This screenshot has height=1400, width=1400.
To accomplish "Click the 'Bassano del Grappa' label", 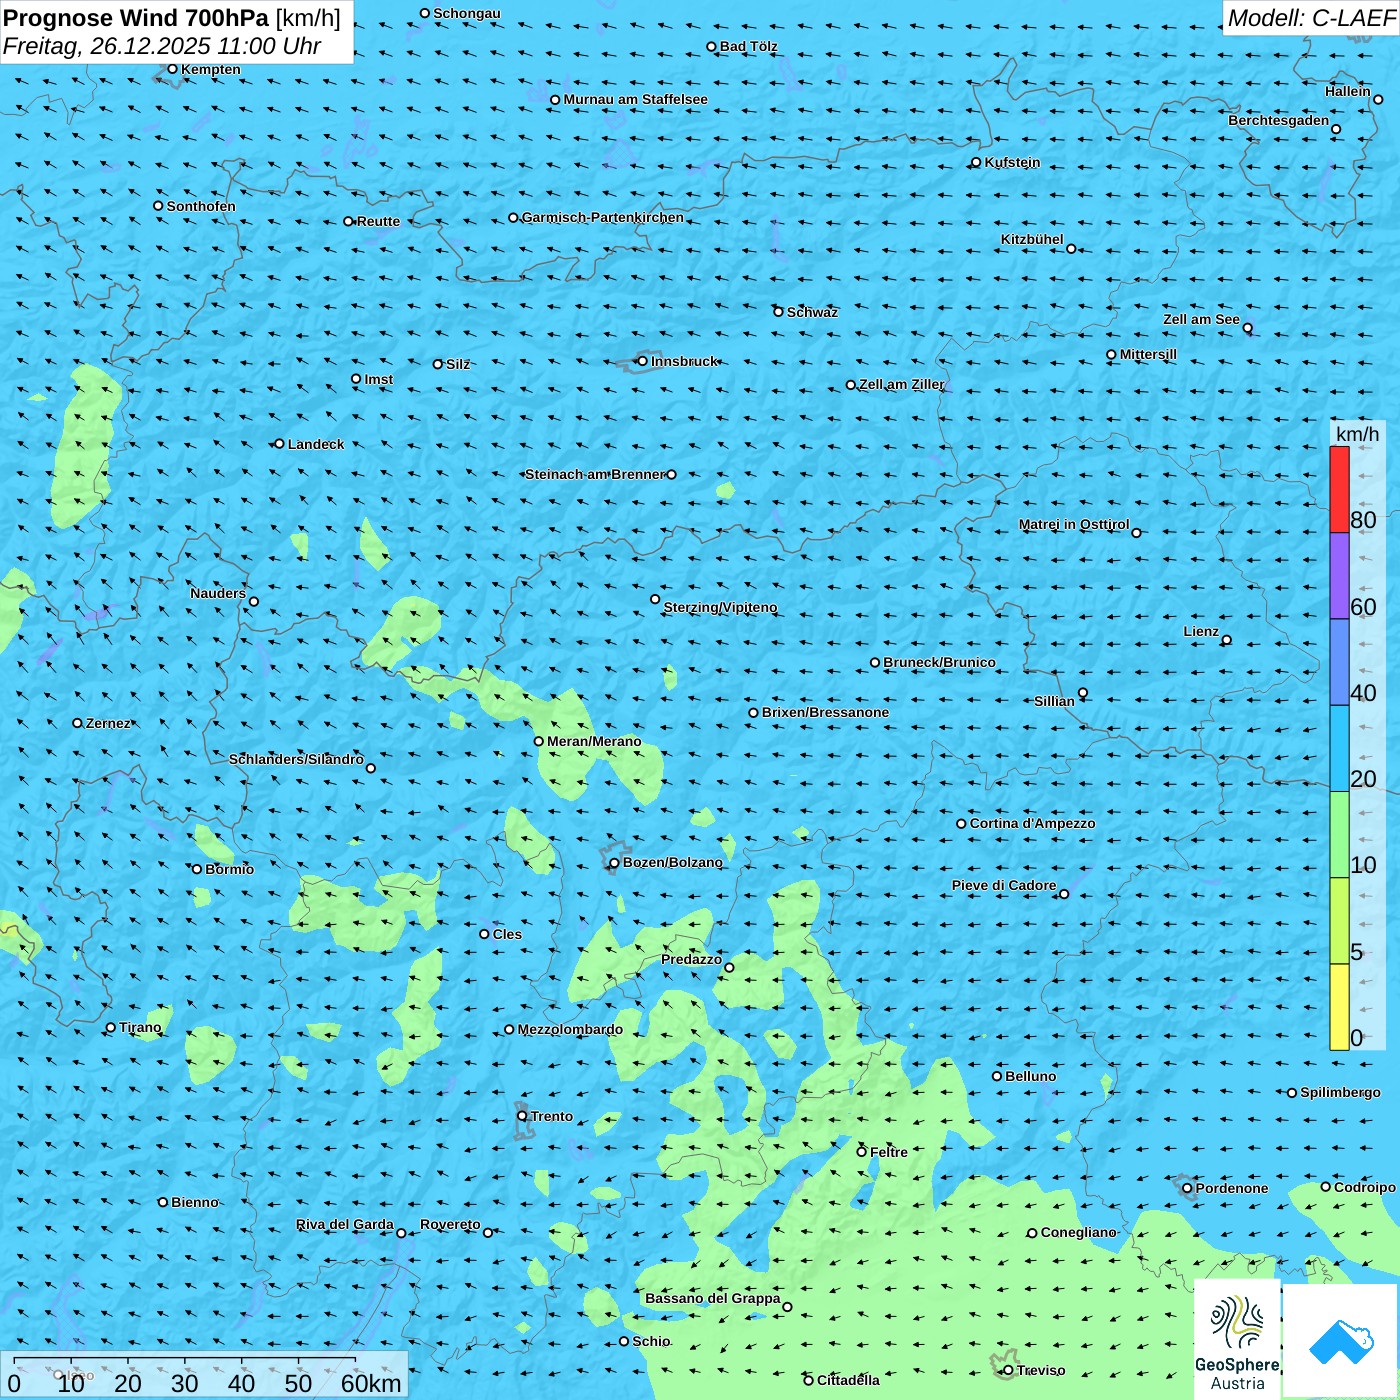I will pyautogui.click(x=712, y=1298).
